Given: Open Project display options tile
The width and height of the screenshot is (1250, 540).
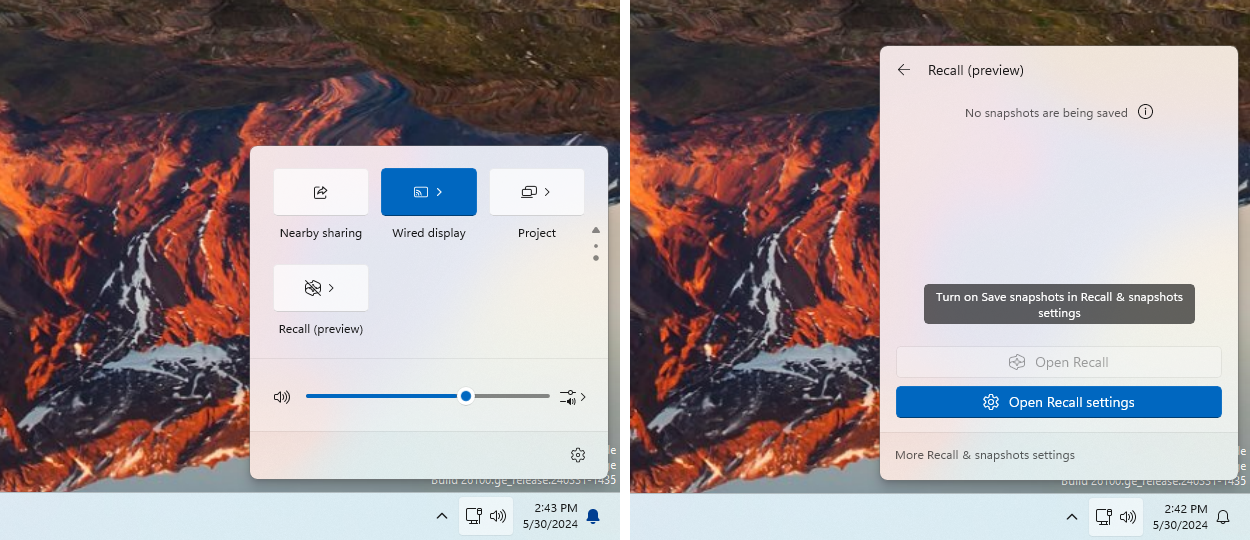Looking at the screenshot, I should (x=537, y=192).
